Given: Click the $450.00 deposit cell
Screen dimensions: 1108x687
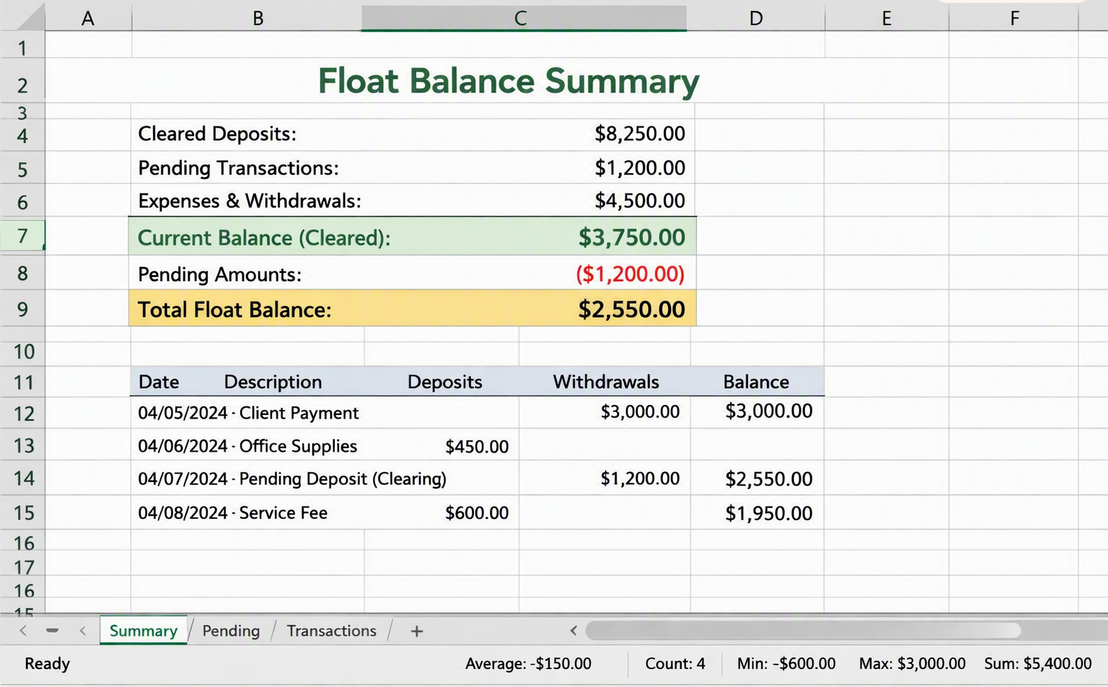Looking at the screenshot, I should point(477,447).
